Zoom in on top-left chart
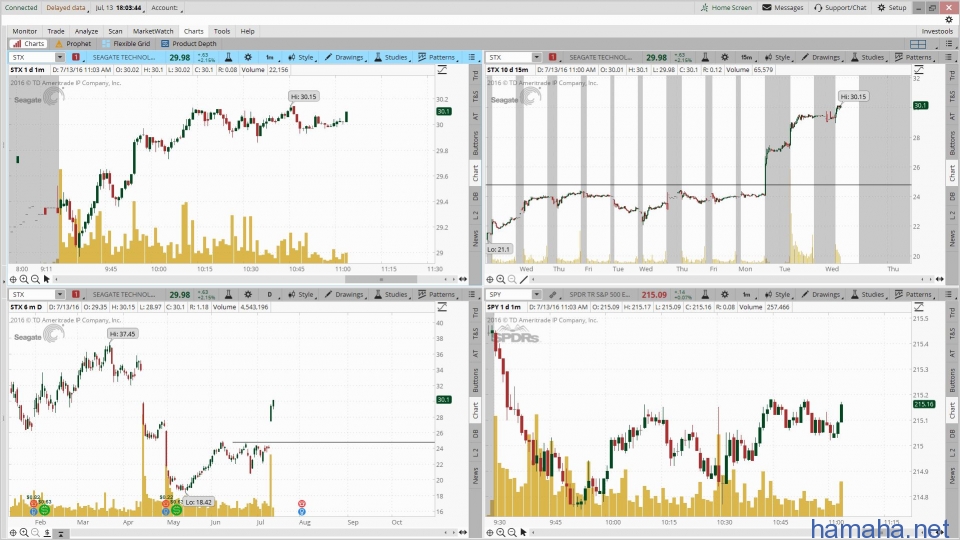The height and width of the screenshot is (540, 960). pos(24,280)
